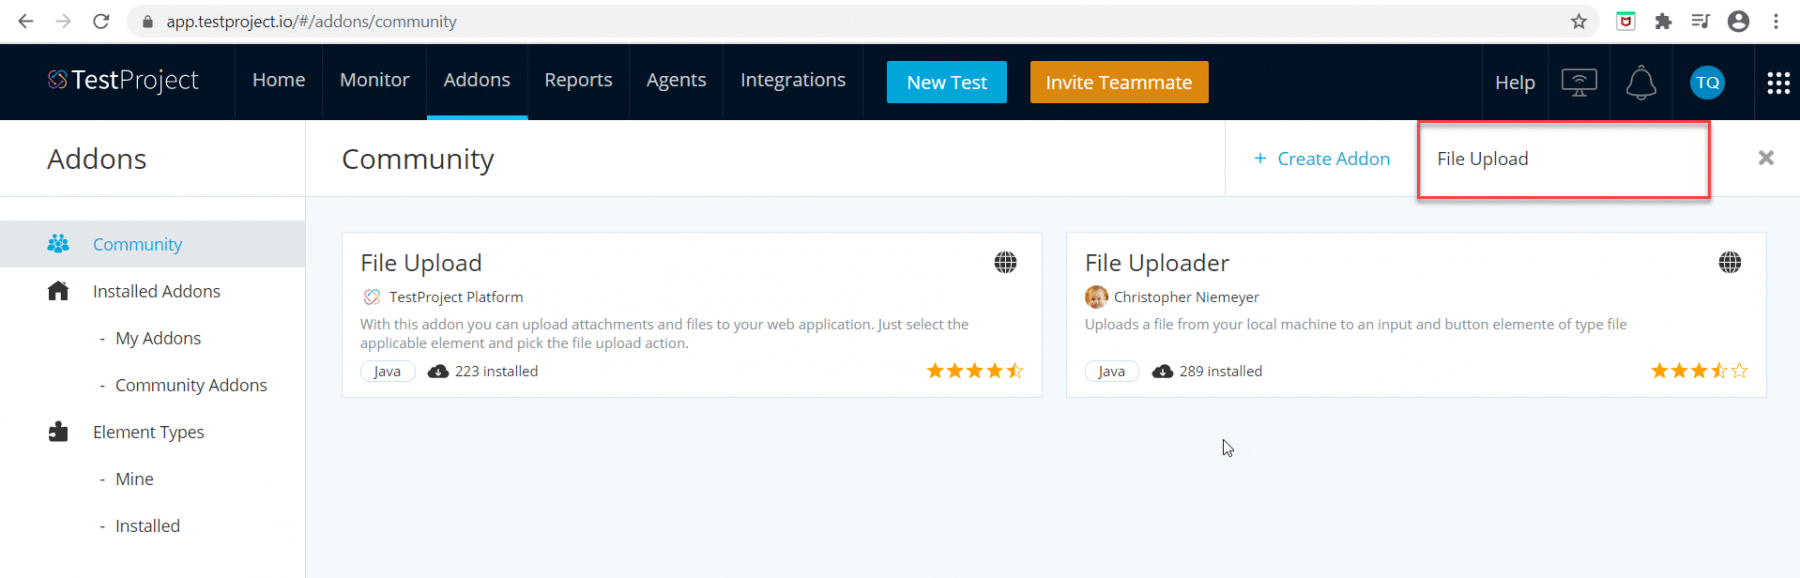This screenshot has height=578, width=1800.
Task: Click the Element Types puzzle icon
Action: tap(58, 432)
